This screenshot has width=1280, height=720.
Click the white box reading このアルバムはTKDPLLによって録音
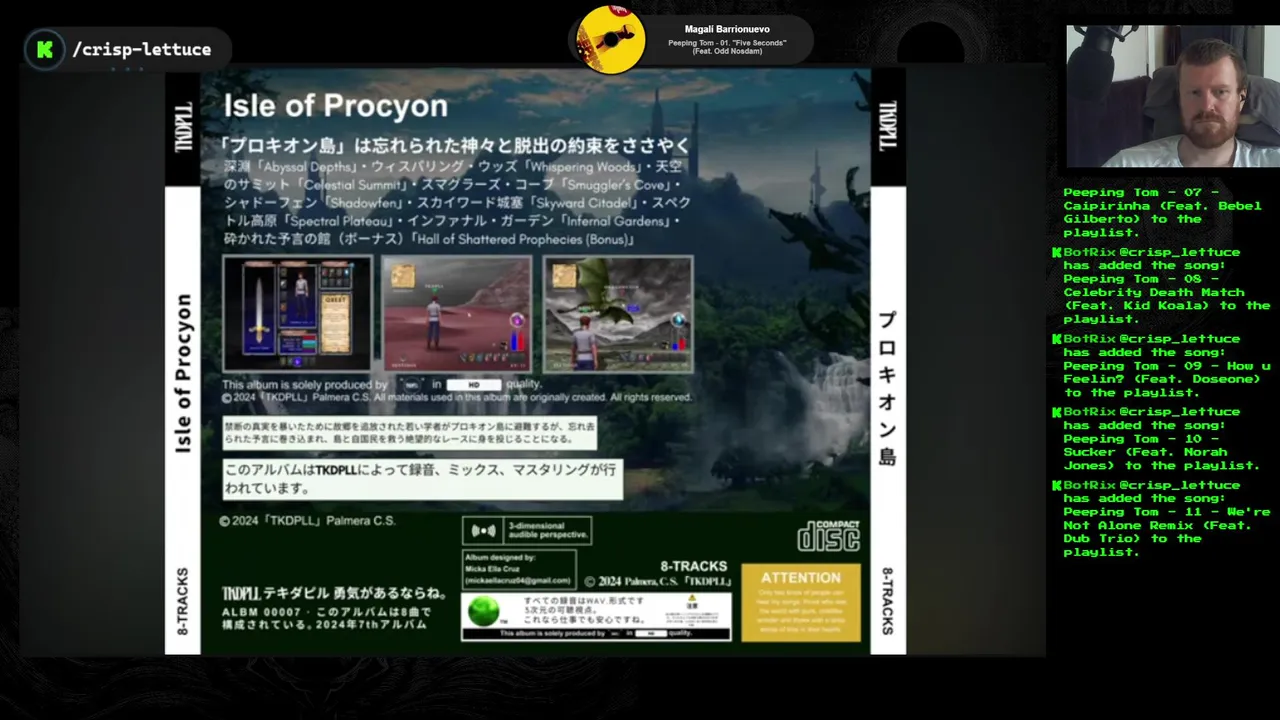422,479
